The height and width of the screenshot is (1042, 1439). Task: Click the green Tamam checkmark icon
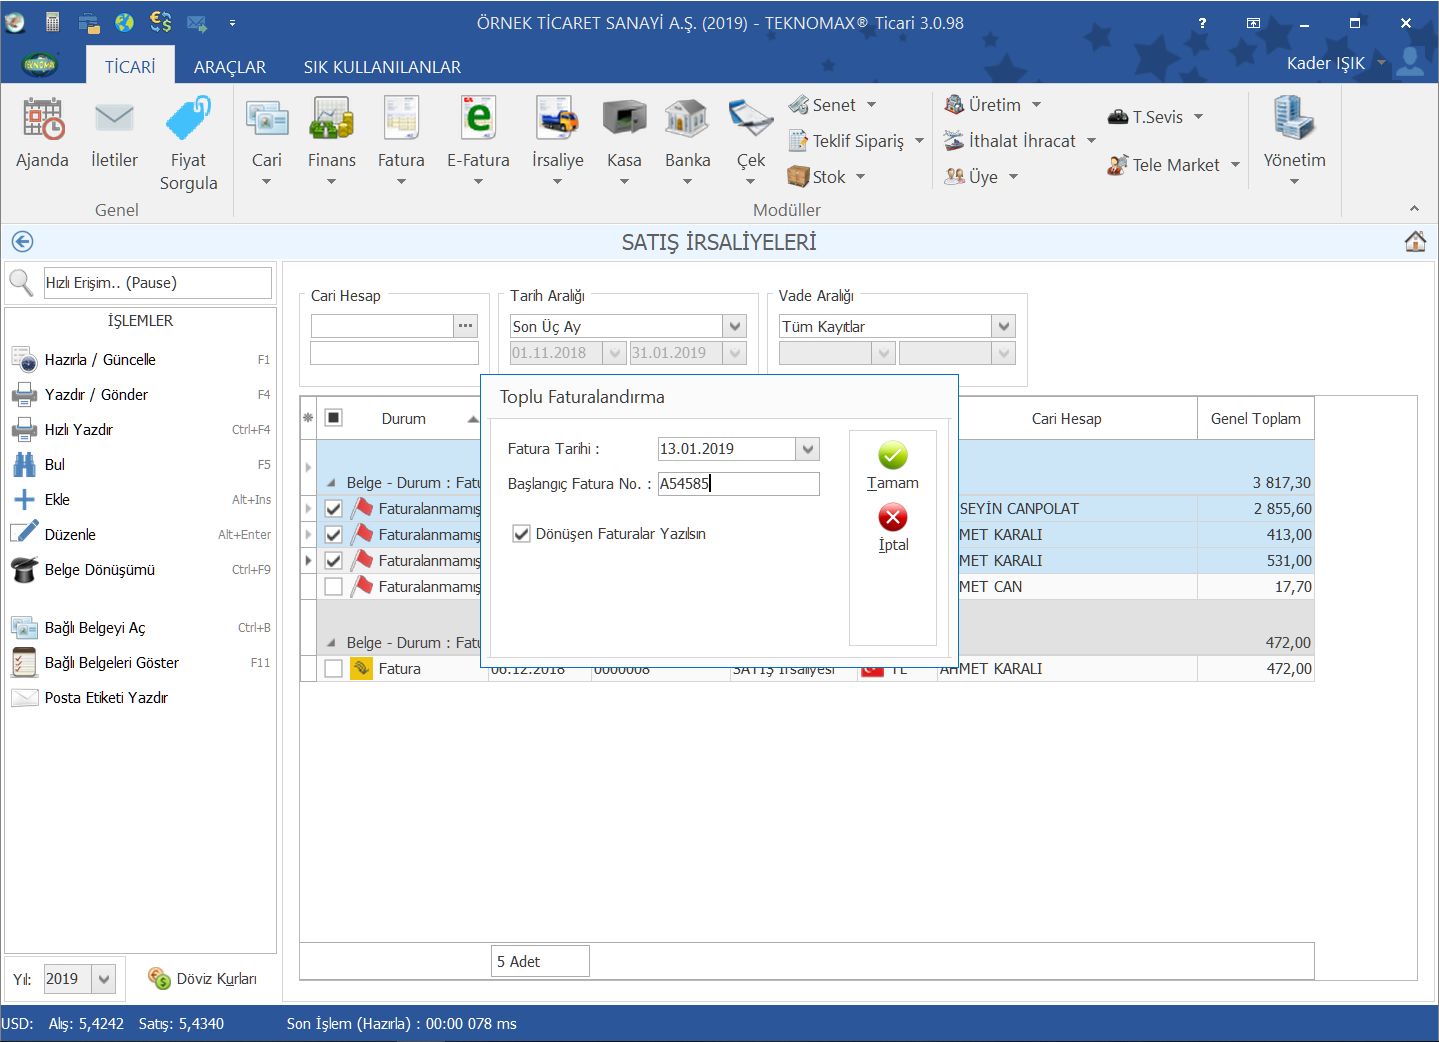tap(893, 456)
